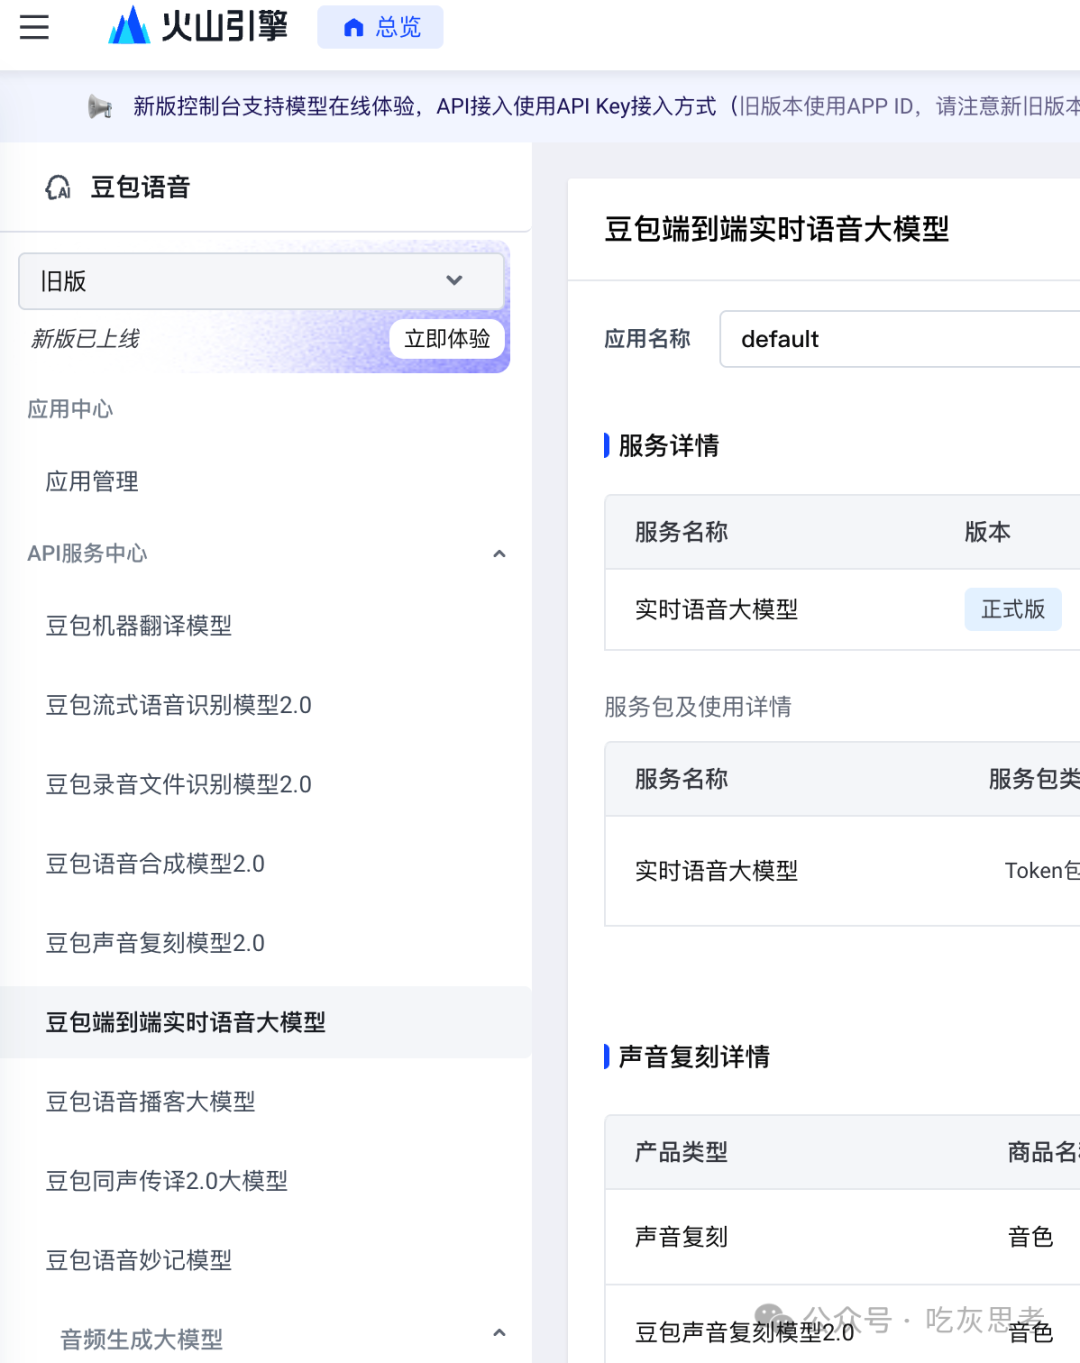This screenshot has height=1363, width=1080.
Task: Click the 声音复刻 table row cell
Action: [681, 1237]
